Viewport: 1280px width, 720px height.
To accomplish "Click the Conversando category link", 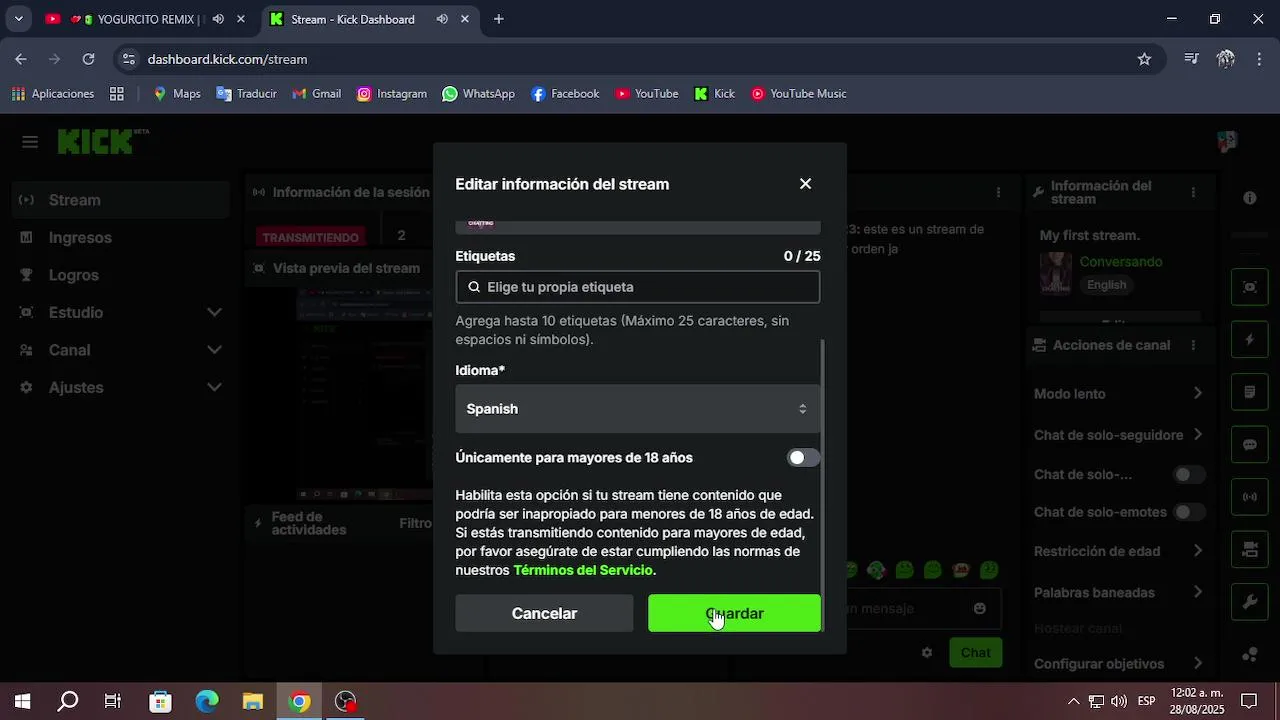I will [x=1121, y=262].
